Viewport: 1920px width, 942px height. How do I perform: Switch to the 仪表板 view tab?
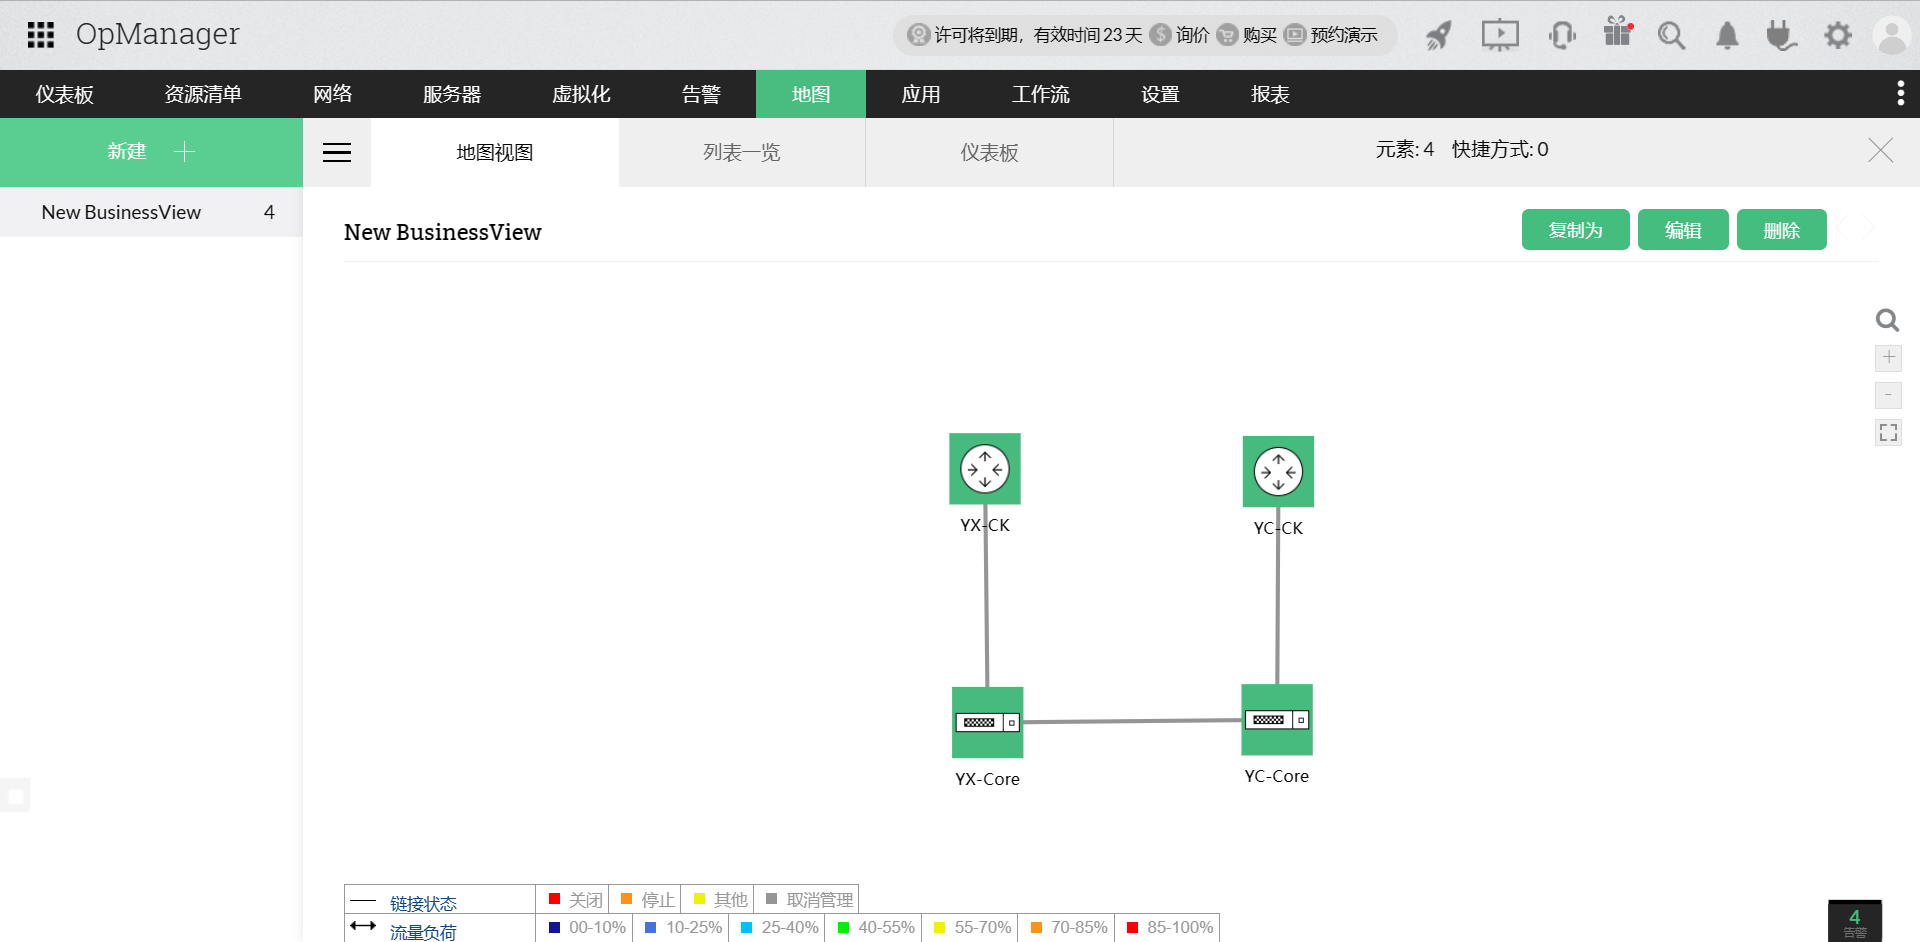point(989,153)
